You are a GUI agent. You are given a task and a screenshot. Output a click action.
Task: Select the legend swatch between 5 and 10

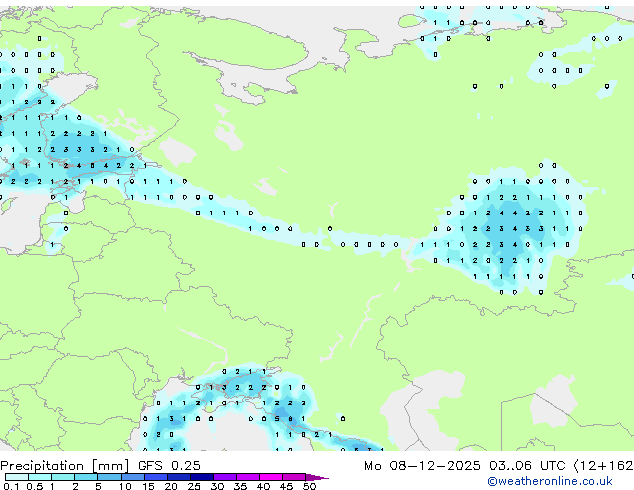pyautogui.click(x=109, y=477)
